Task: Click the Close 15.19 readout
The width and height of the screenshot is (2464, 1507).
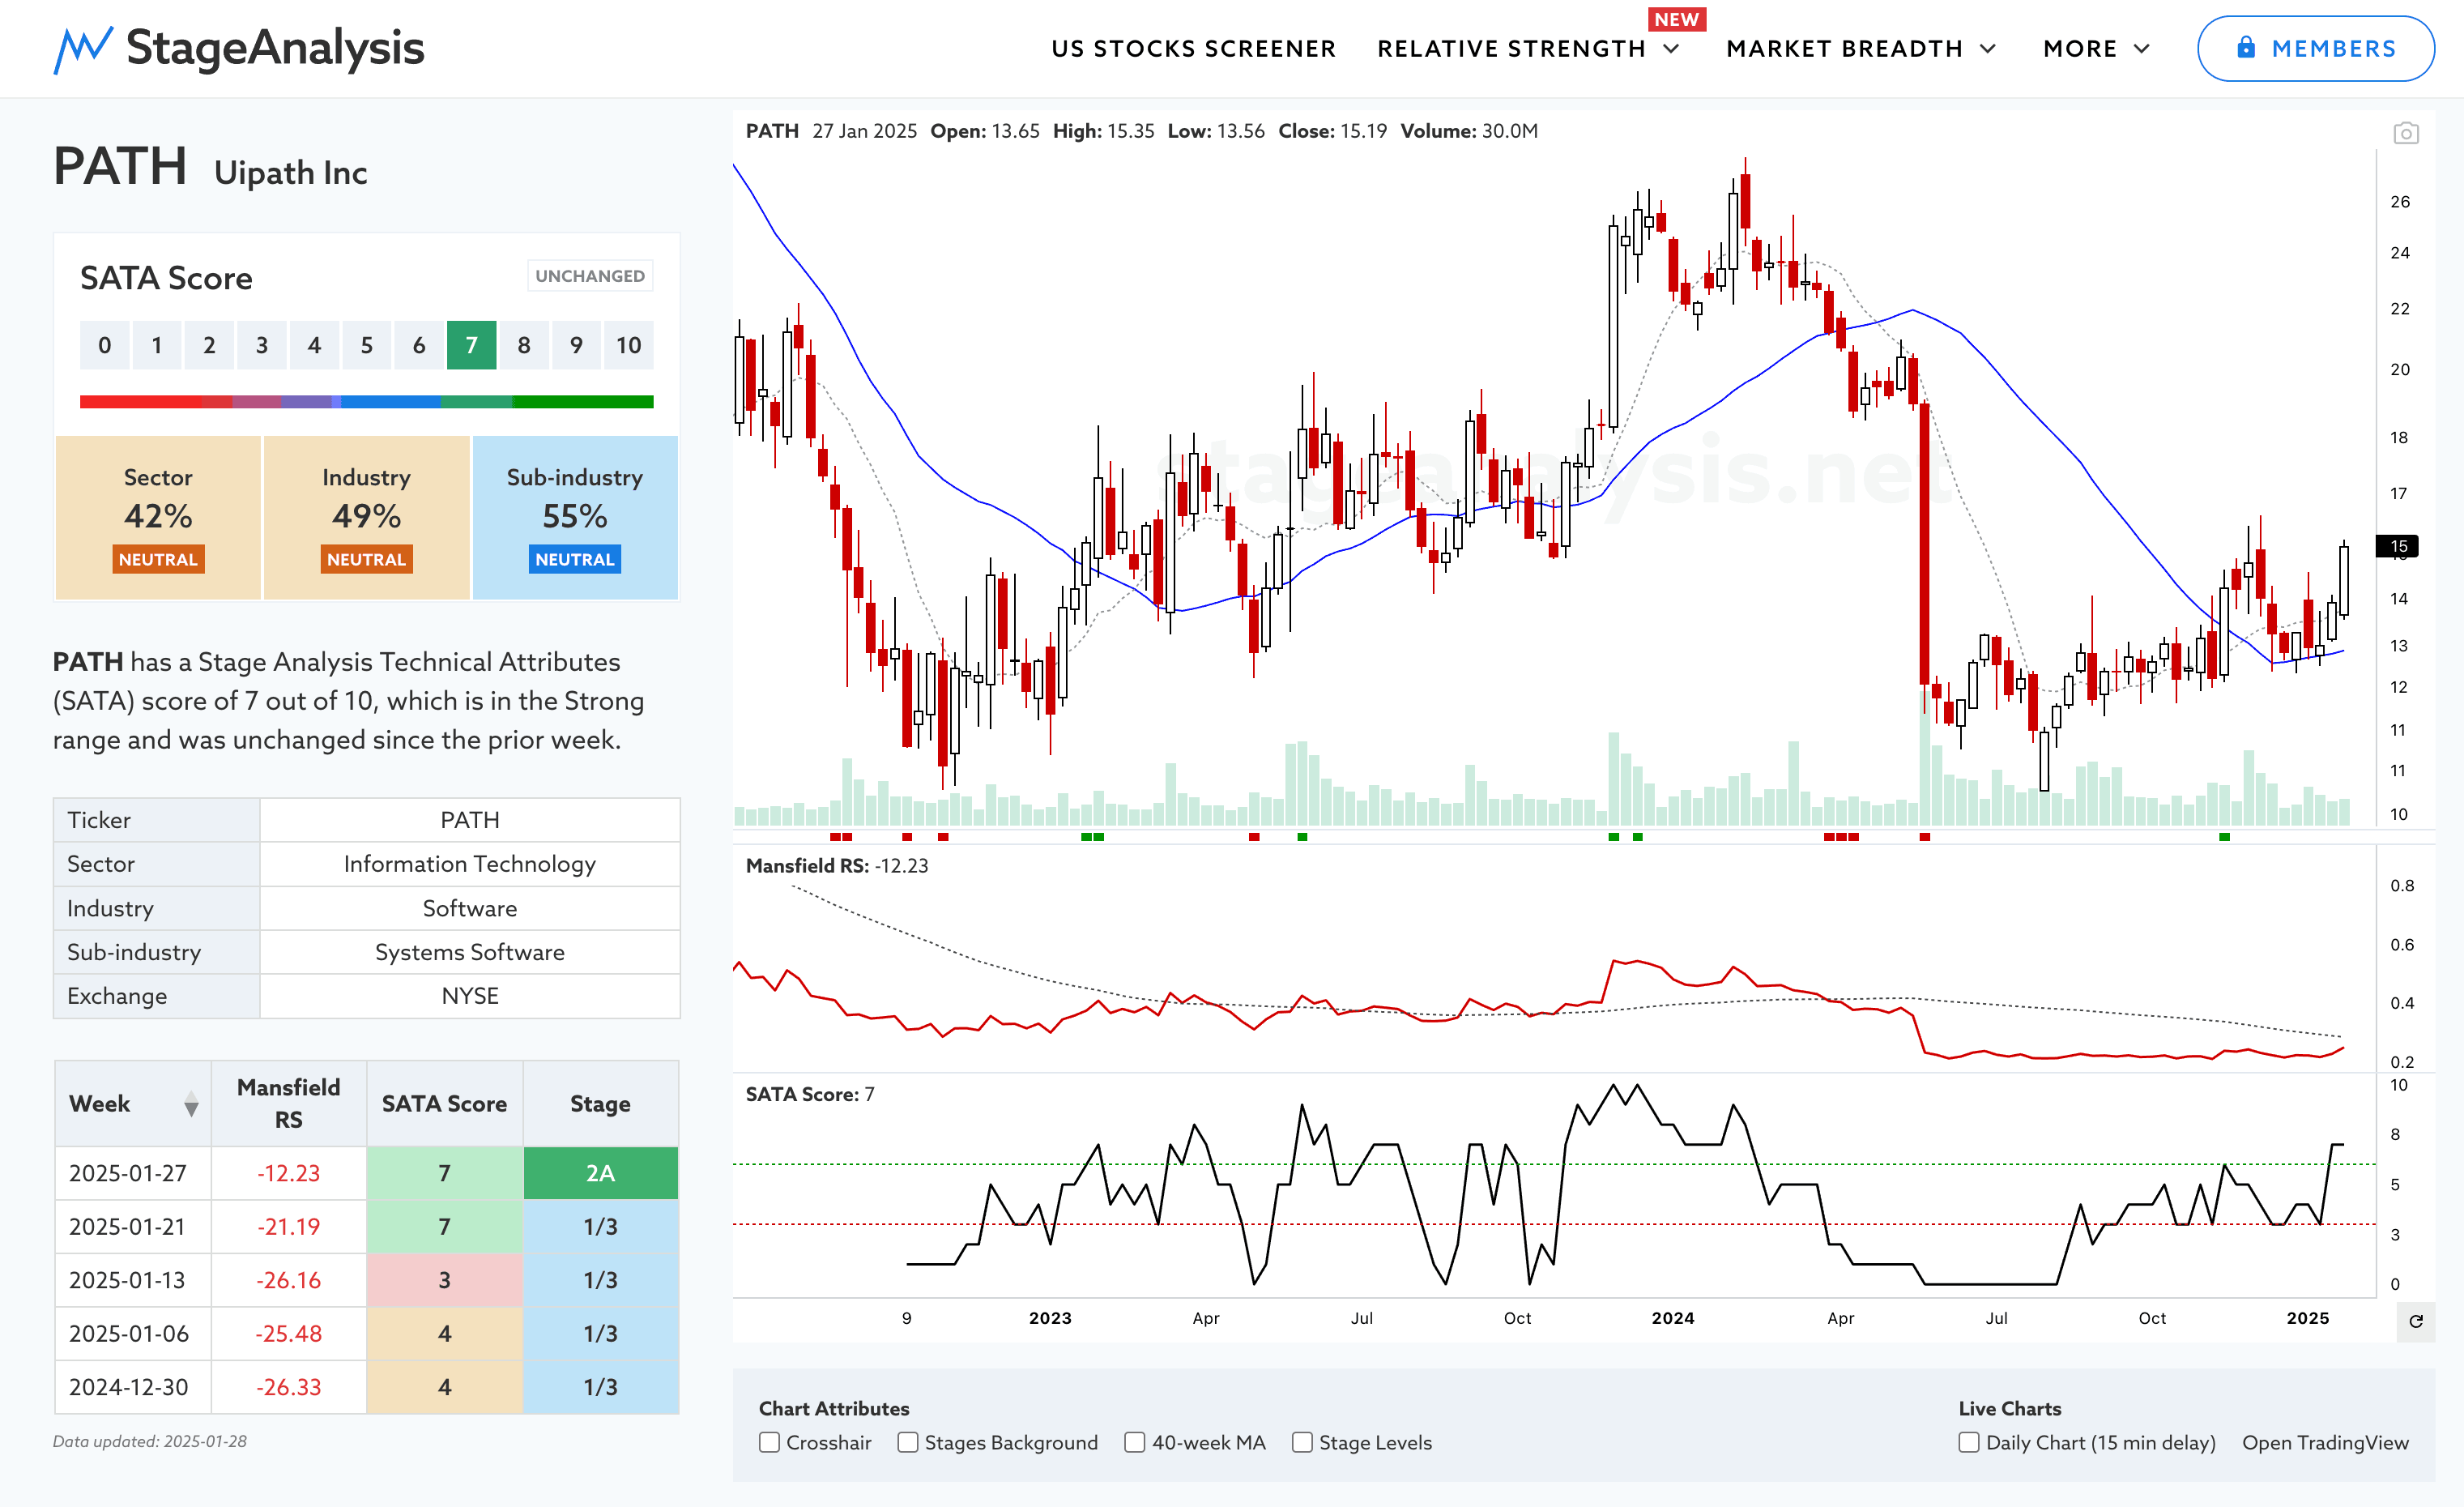Action: 1332,131
